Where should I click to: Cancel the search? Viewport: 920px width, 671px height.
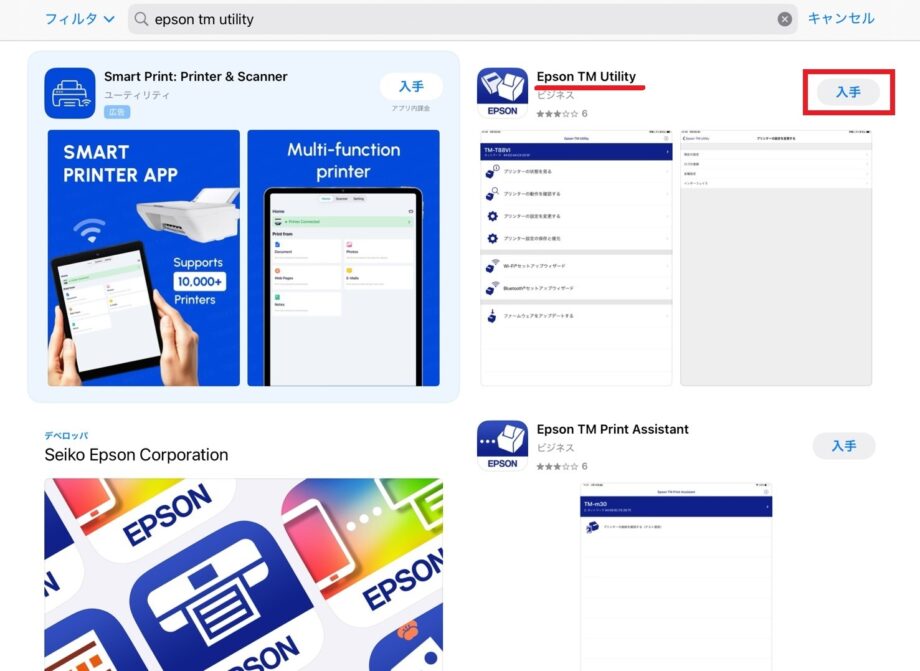pyautogui.click(x=841, y=18)
